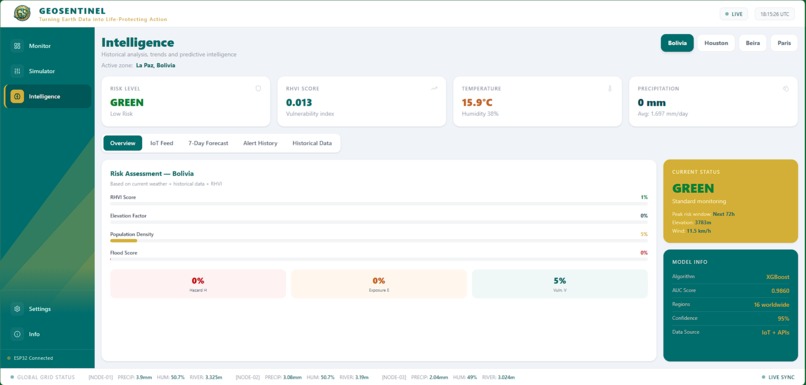Select the Paris zone button
806x385 pixels.
784,43
